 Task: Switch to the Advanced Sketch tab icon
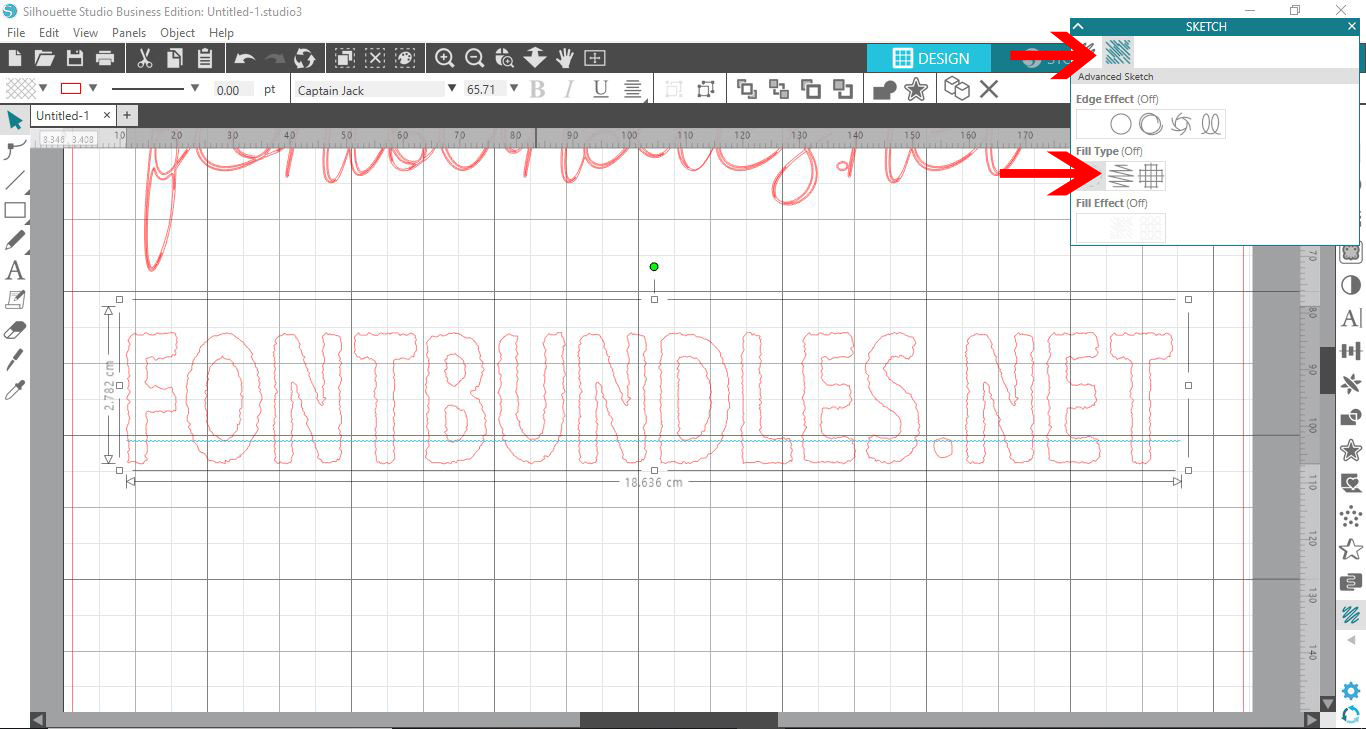click(x=1119, y=51)
